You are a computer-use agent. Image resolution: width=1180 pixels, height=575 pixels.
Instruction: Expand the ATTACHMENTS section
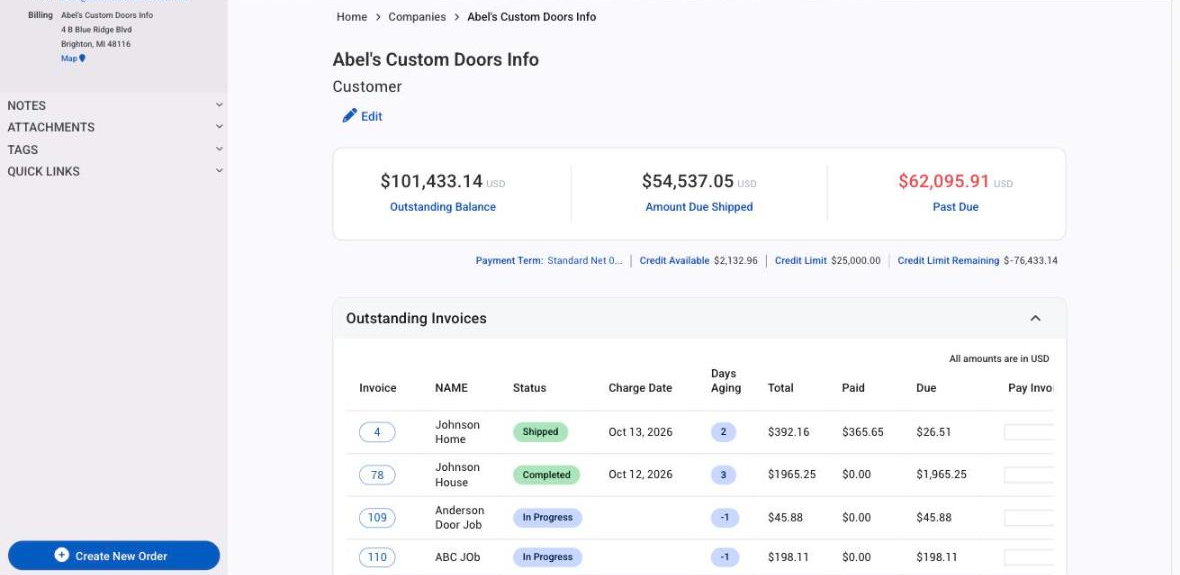pos(113,127)
